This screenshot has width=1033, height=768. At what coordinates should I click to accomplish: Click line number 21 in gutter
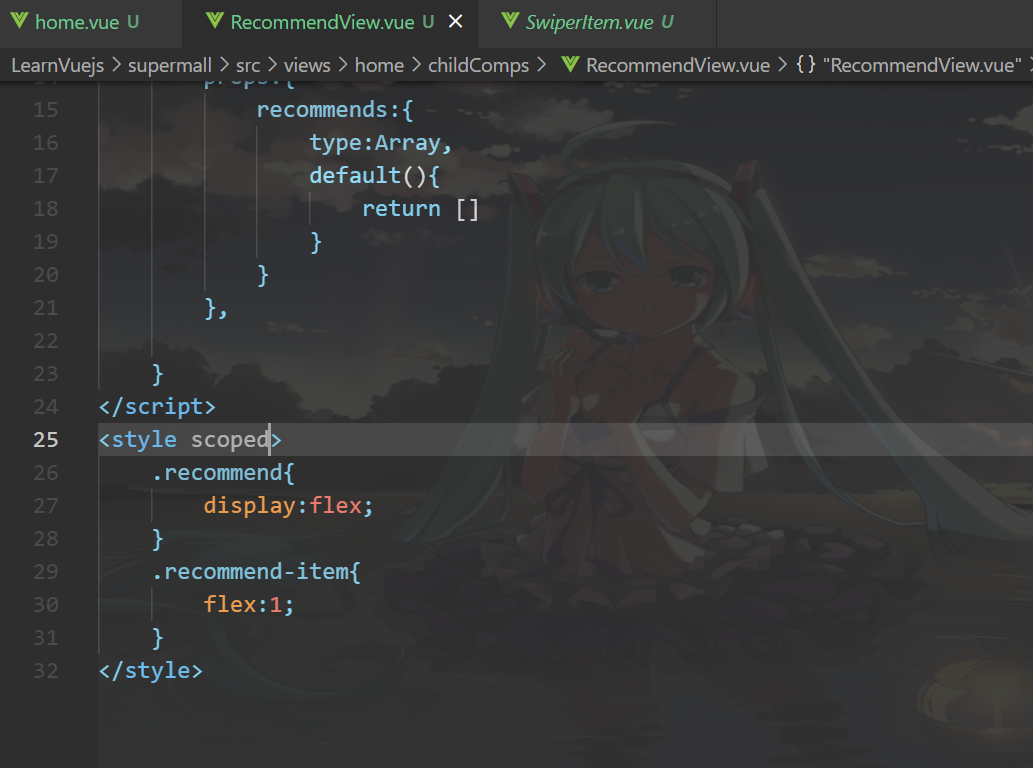[45, 308]
